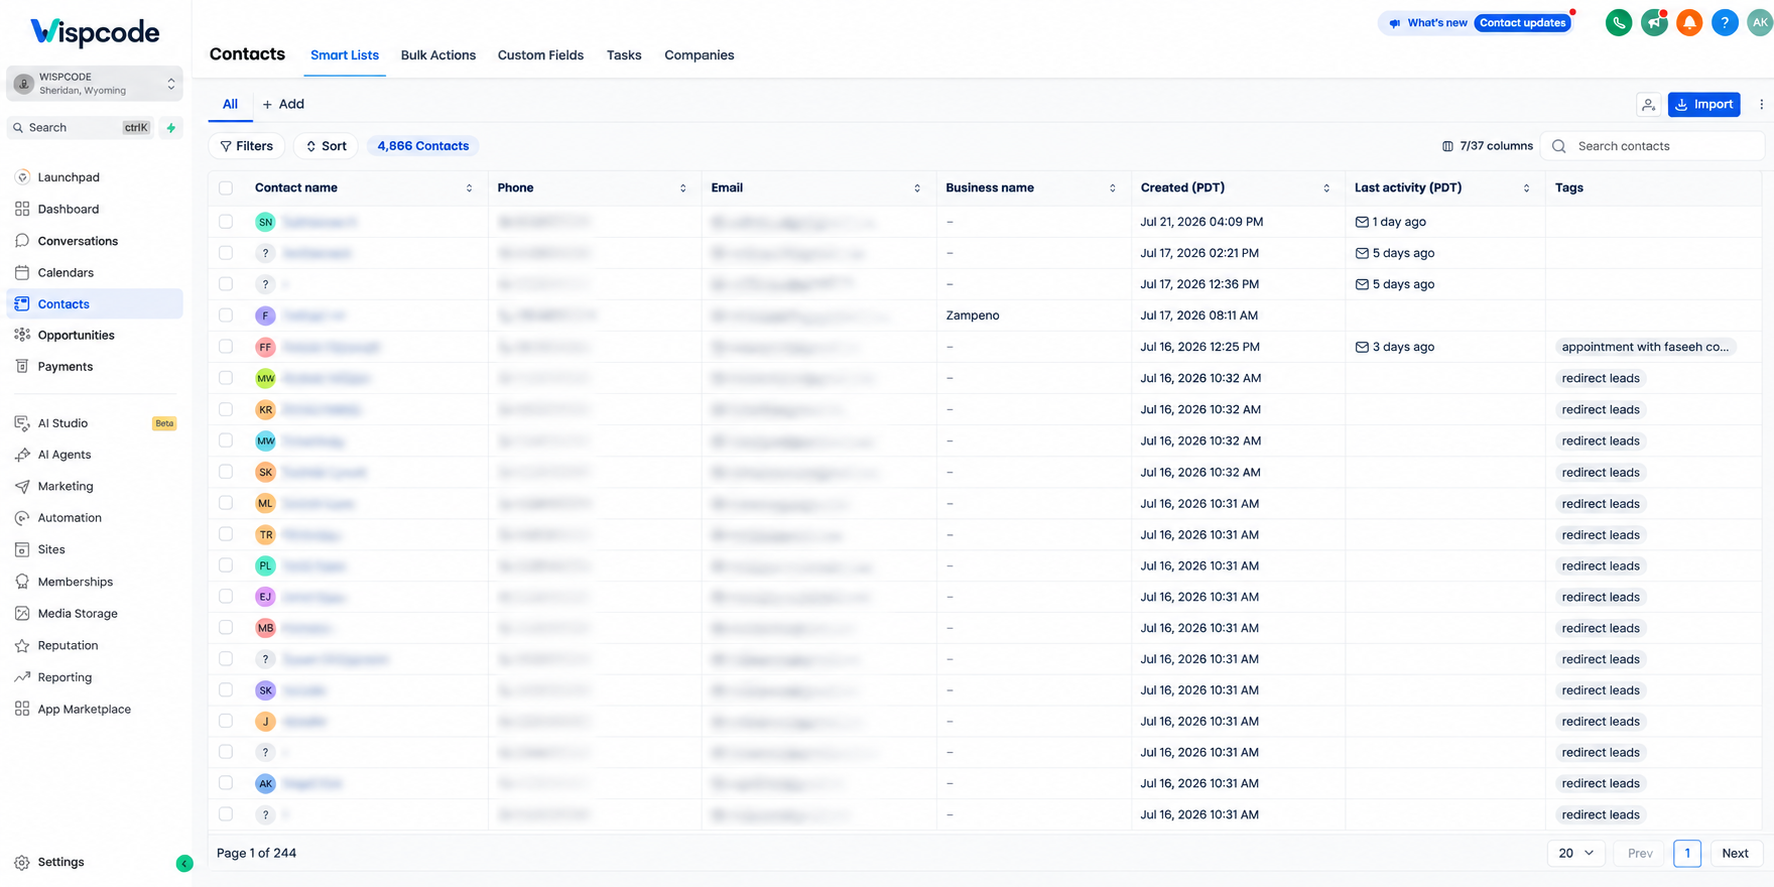The height and width of the screenshot is (887, 1774).
Task: Open the megaphone announcements icon
Action: [x=1654, y=22]
